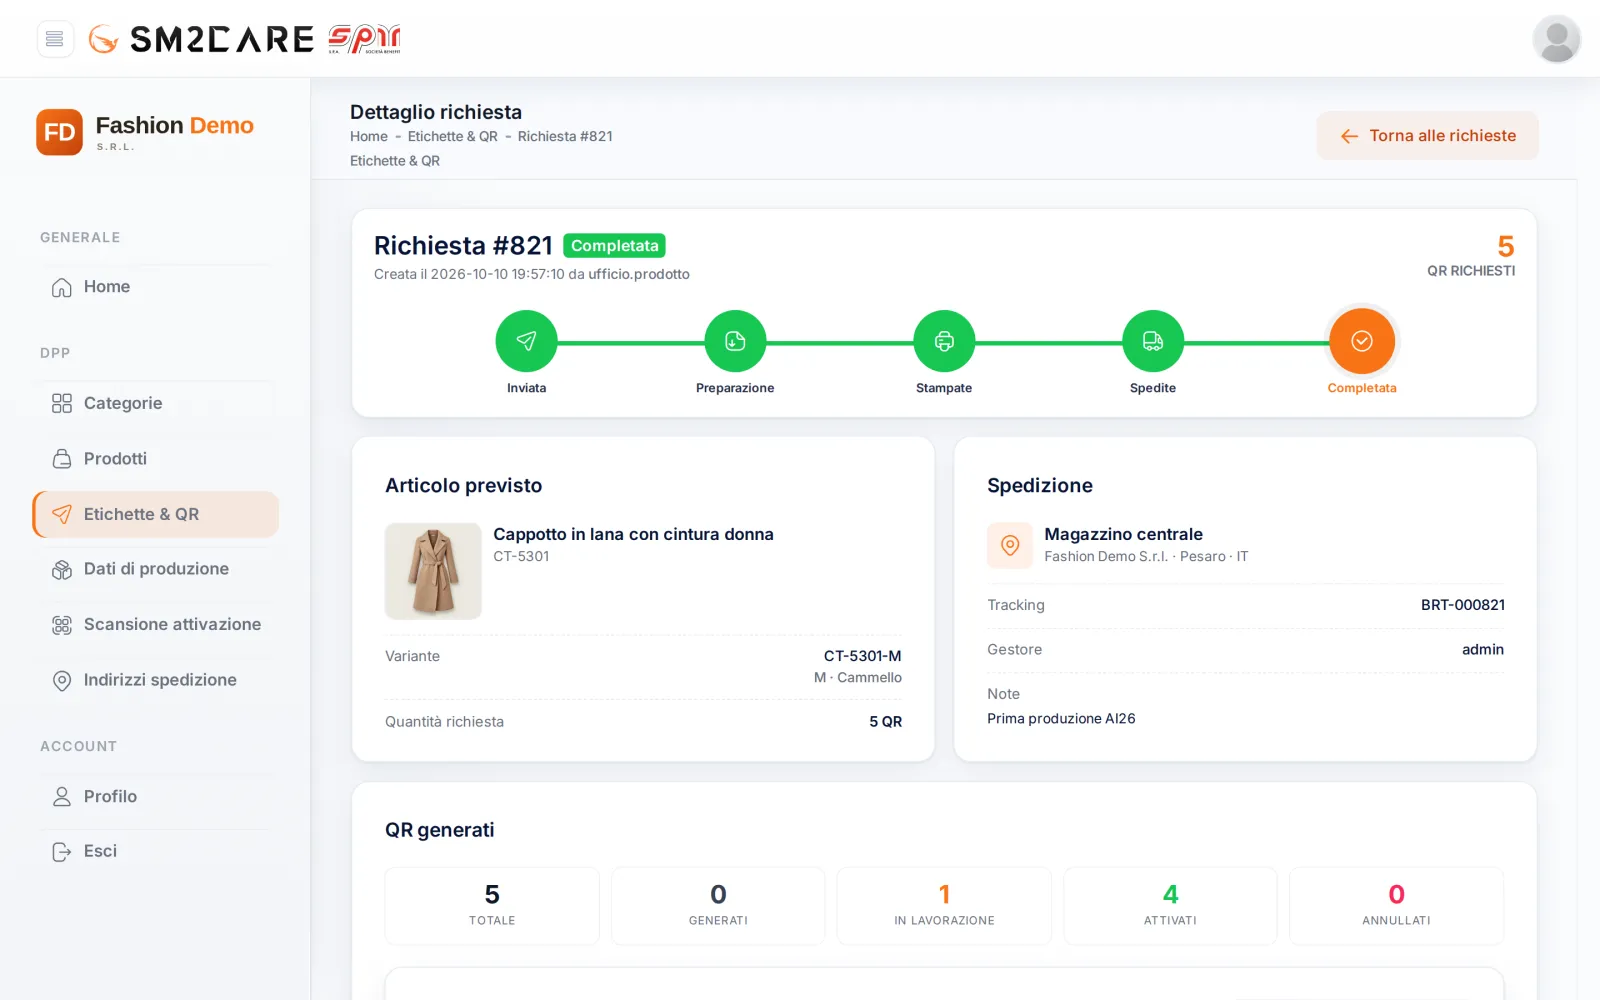The image size is (1600, 1000).
Task: Click the Annullati count card
Action: click(1396, 906)
